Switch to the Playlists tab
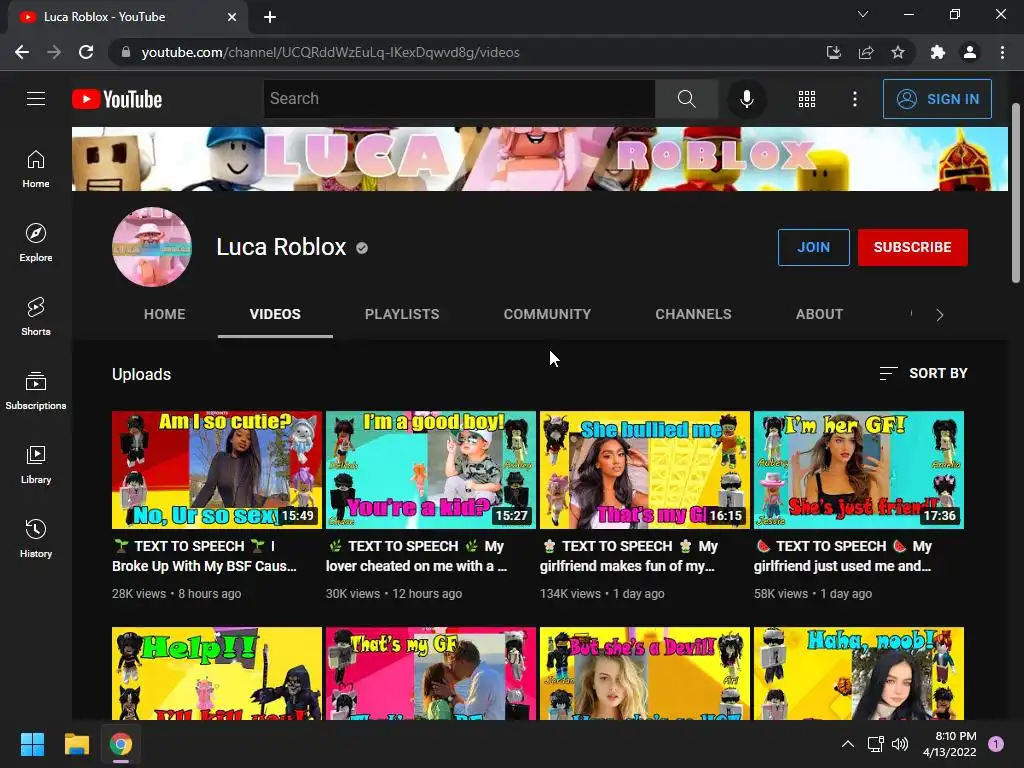 coord(402,314)
